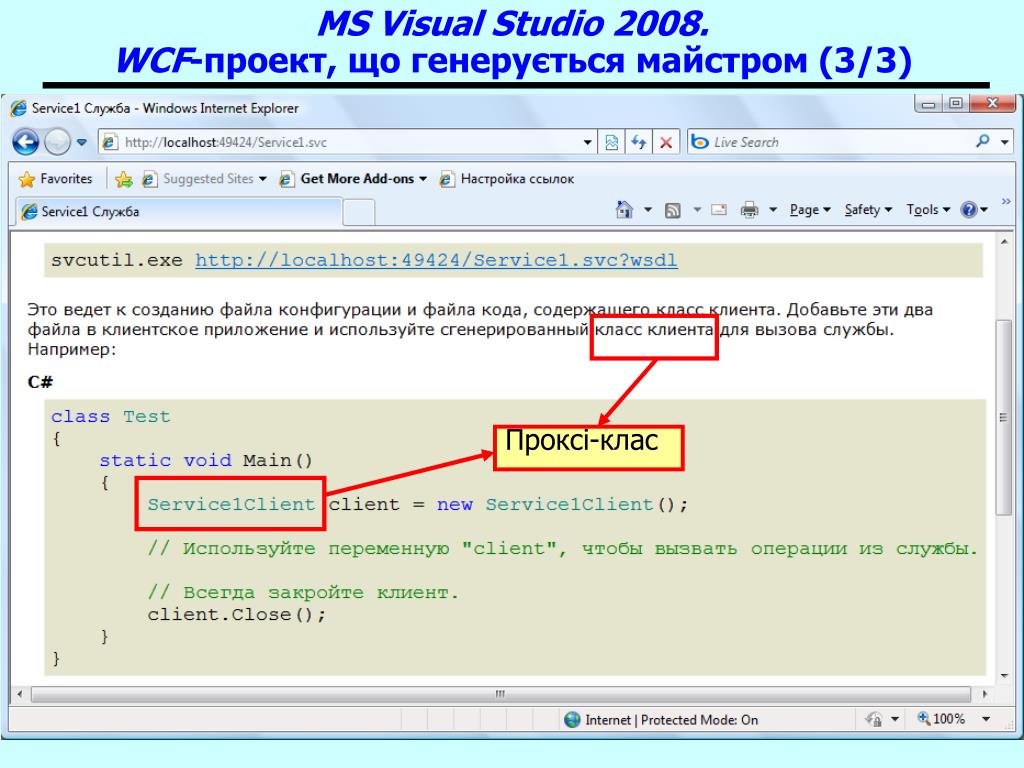
Task: Click the vertical scrollbar down arrow
Action: 1004,676
